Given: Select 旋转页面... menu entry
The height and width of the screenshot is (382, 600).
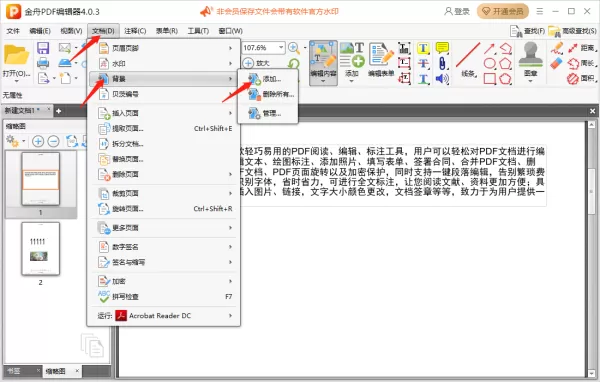Looking at the screenshot, I should pos(164,209).
